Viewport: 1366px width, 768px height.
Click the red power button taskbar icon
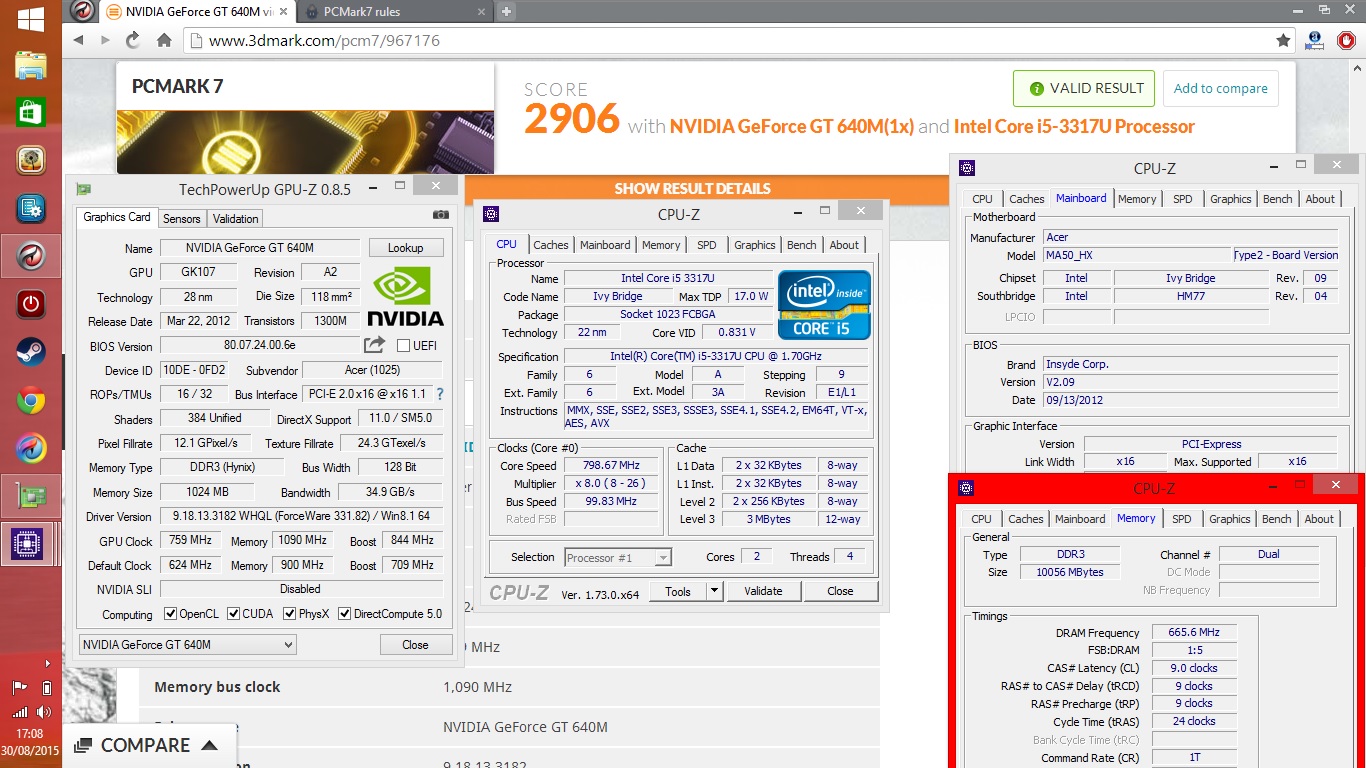point(31,304)
